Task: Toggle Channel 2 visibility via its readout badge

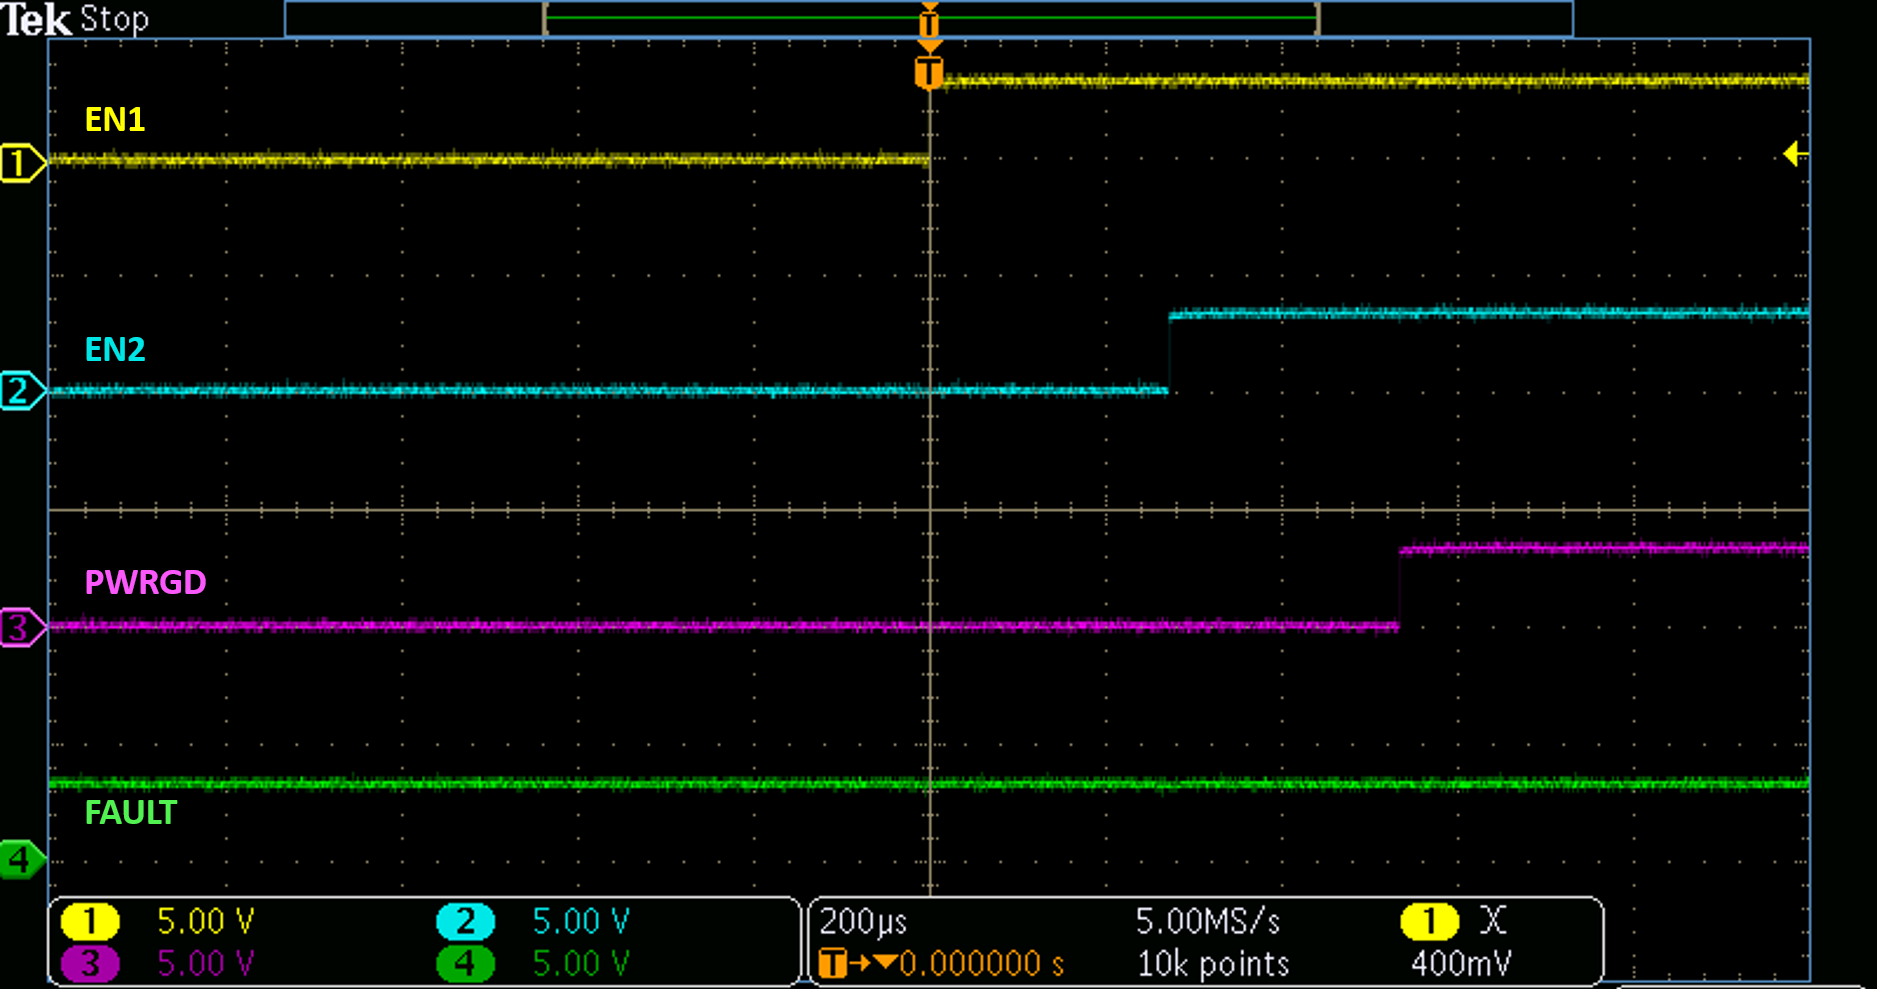Action: click(x=465, y=921)
